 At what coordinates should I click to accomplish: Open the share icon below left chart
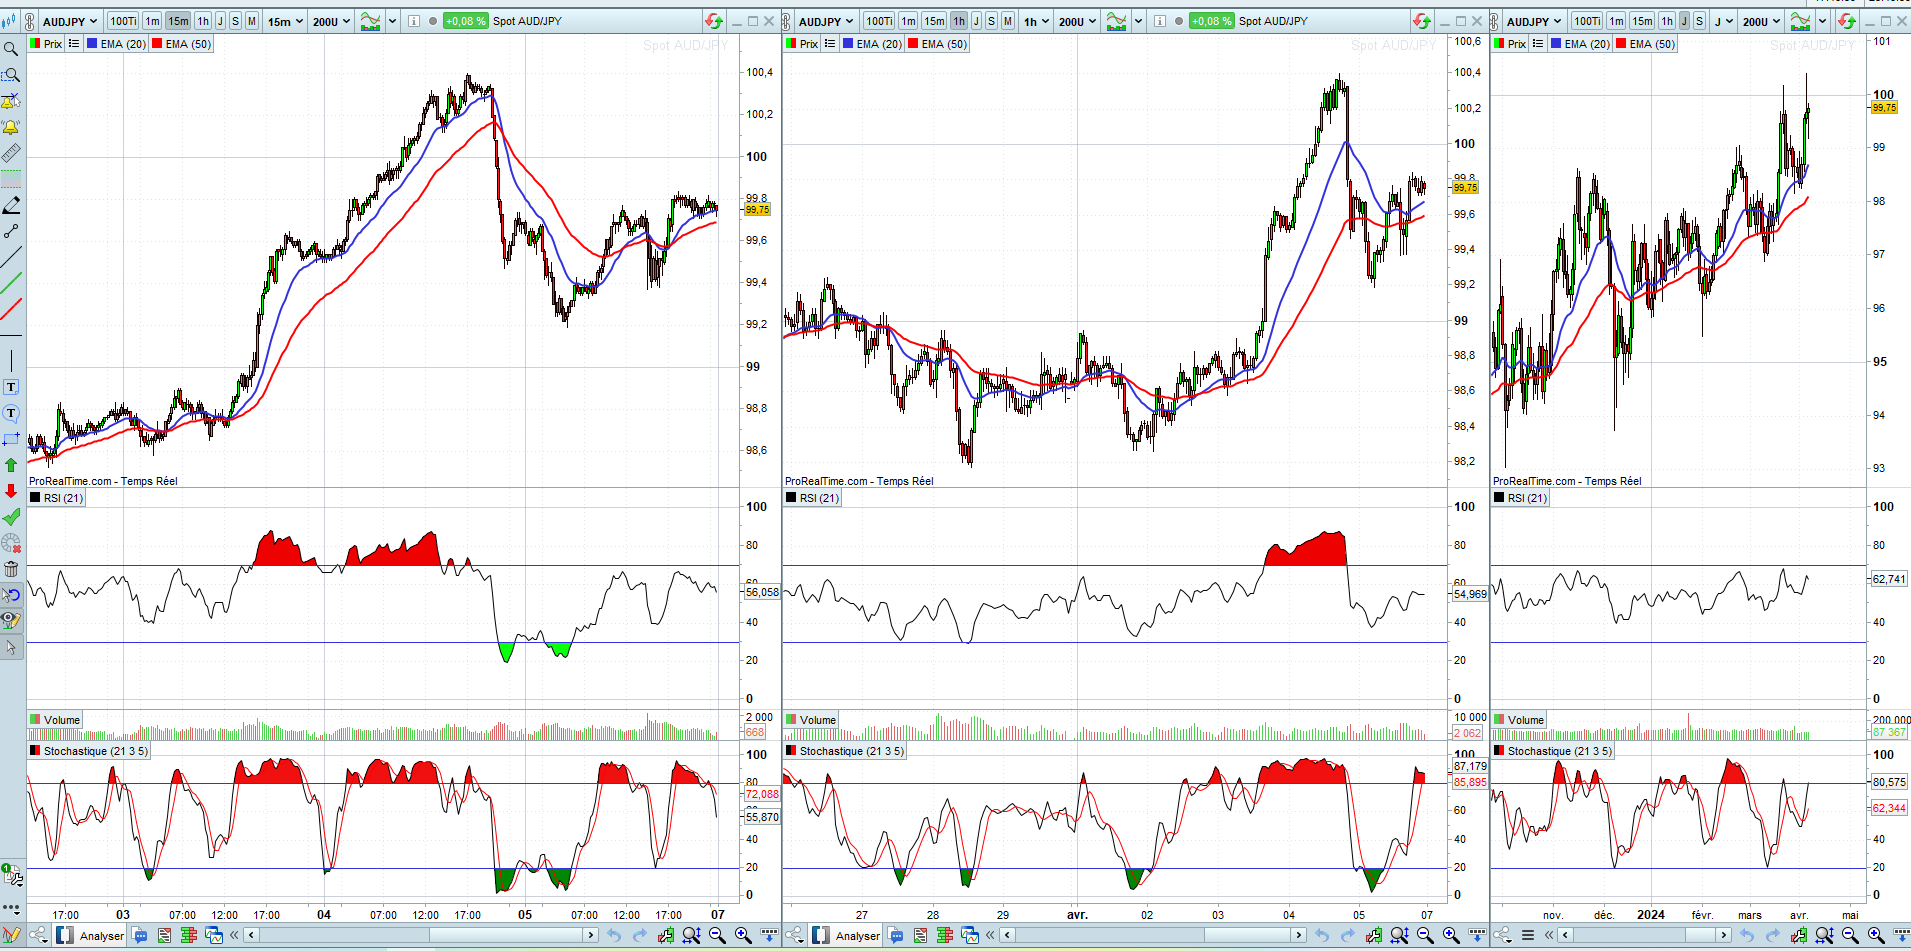point(38,936)
